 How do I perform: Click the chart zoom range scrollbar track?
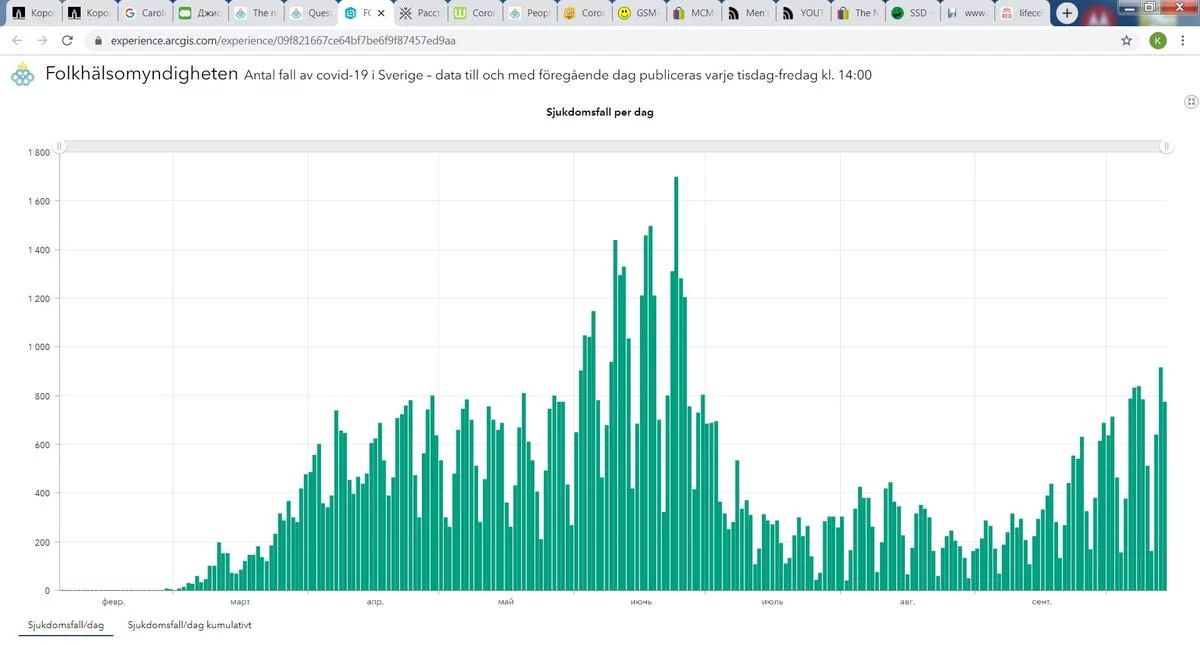pos(613,147)
